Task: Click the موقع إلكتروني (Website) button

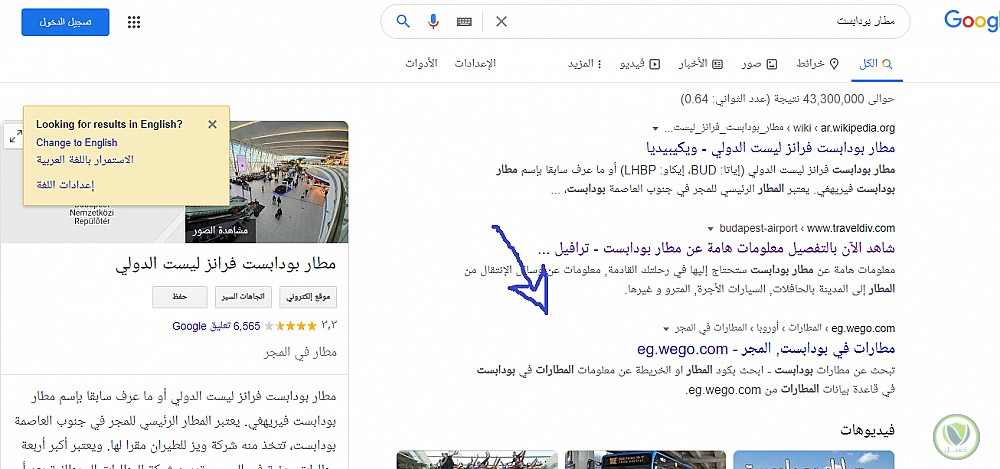Action: tap(309, 297)
